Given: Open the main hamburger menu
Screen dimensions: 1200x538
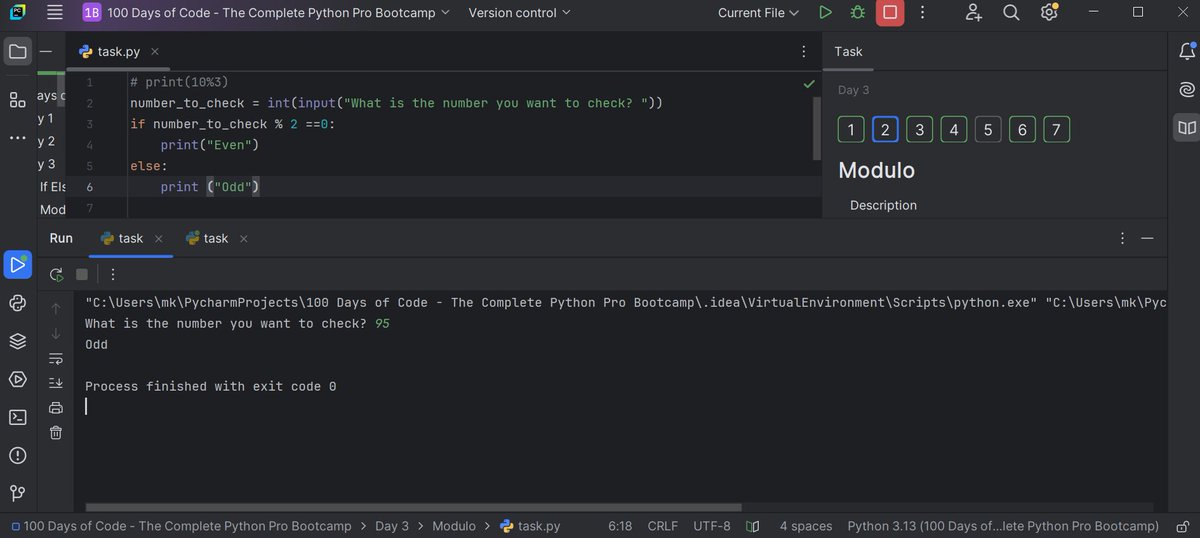Looking at the screenshot, I should point(55,13).
